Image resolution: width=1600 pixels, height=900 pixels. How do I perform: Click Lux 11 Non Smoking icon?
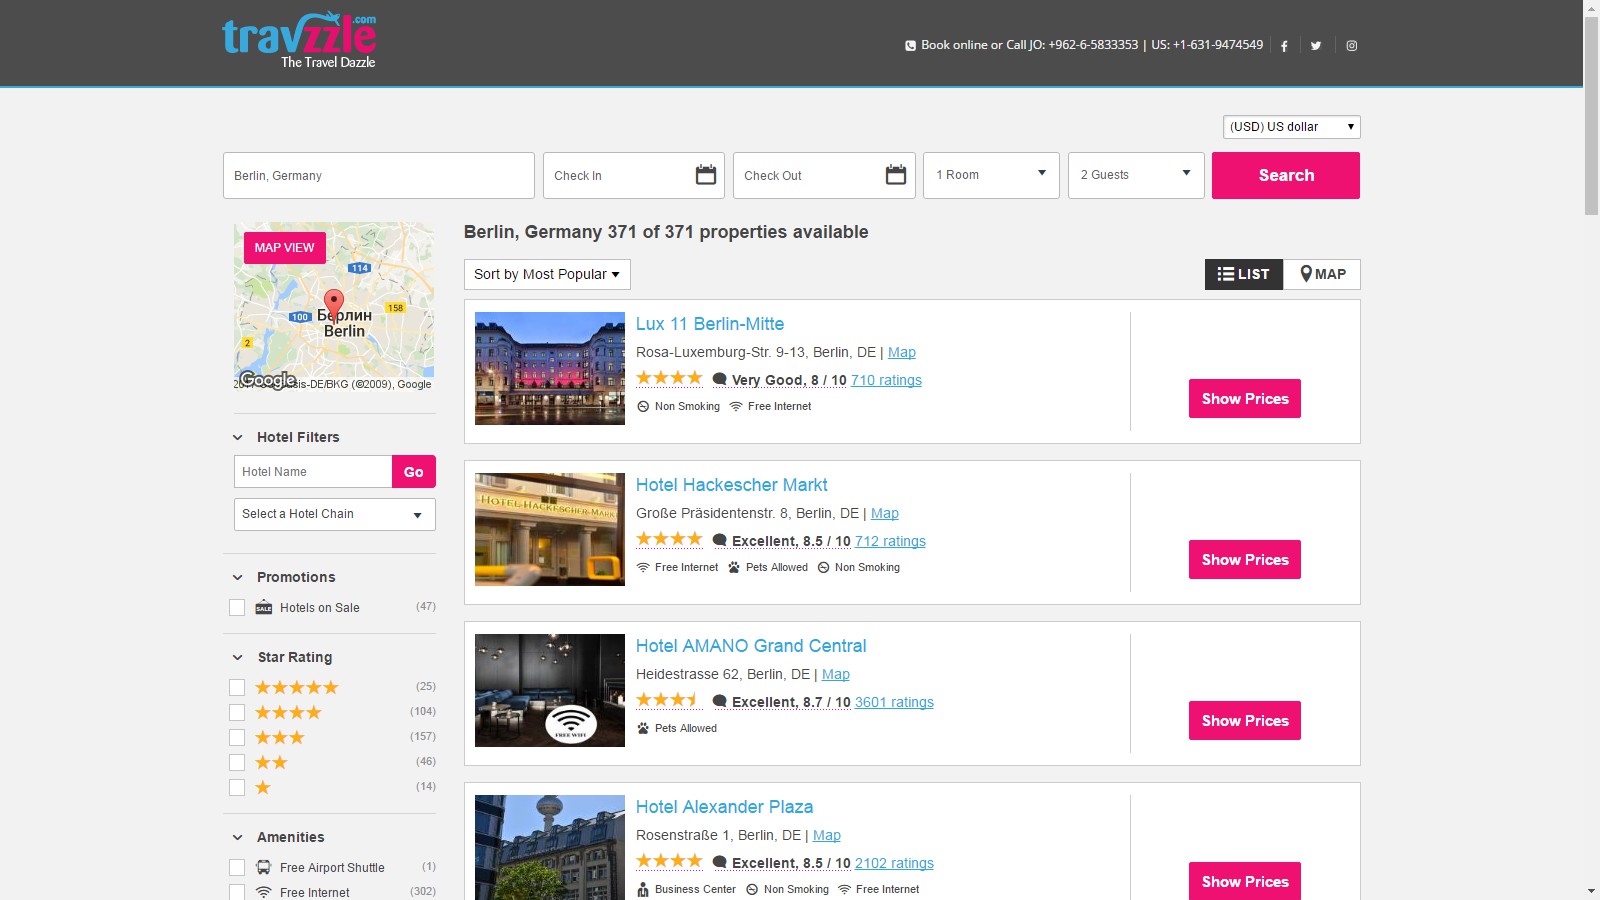[643, 407]
